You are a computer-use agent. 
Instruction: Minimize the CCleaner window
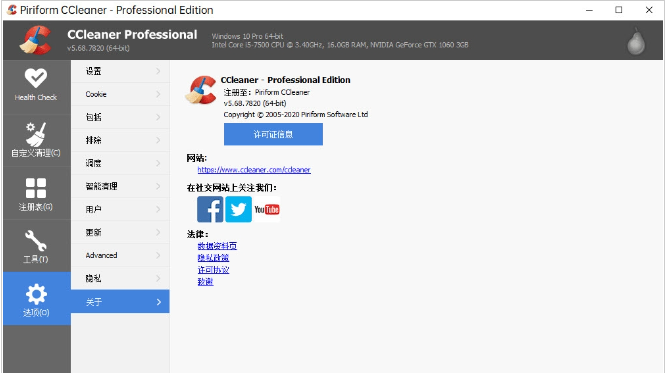point(589,10)
